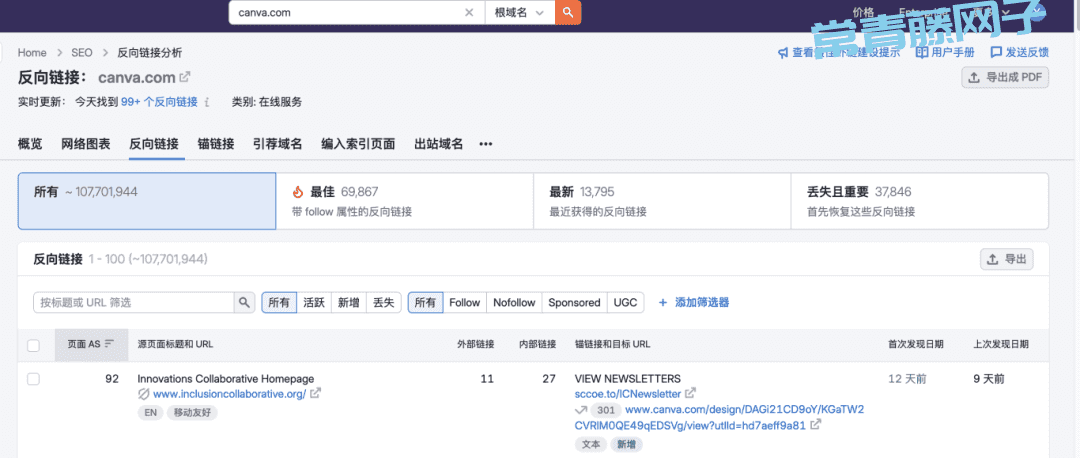Select the Follow link-type filter

(x=464, y=302)
